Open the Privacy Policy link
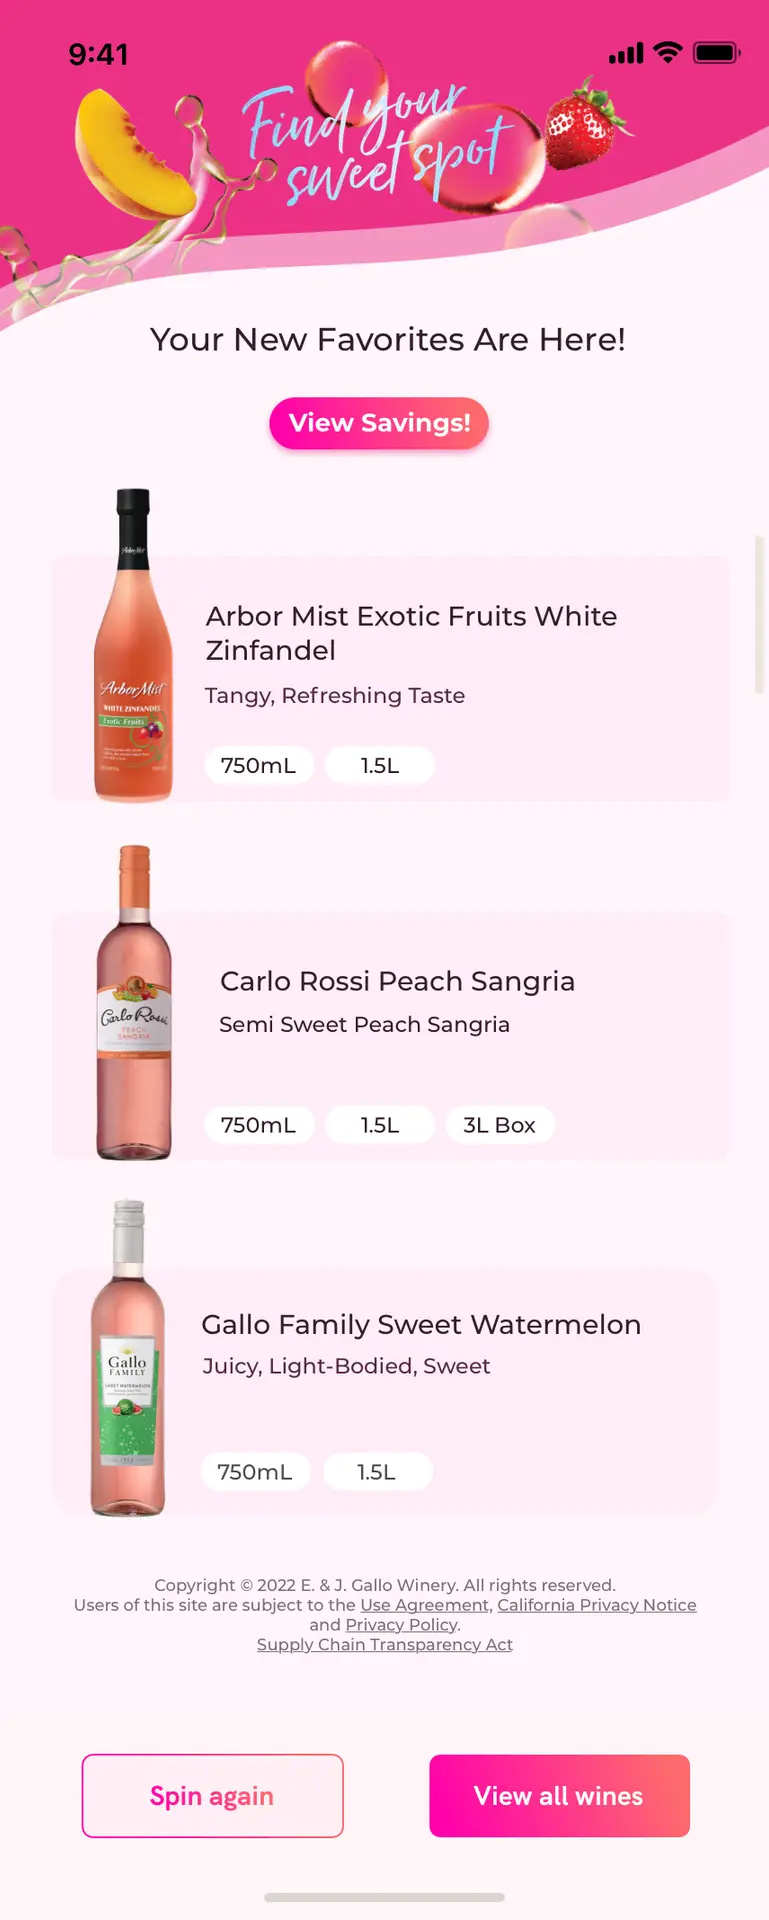This screenshot has width=769, height=1920. [x=401, y=1625]
